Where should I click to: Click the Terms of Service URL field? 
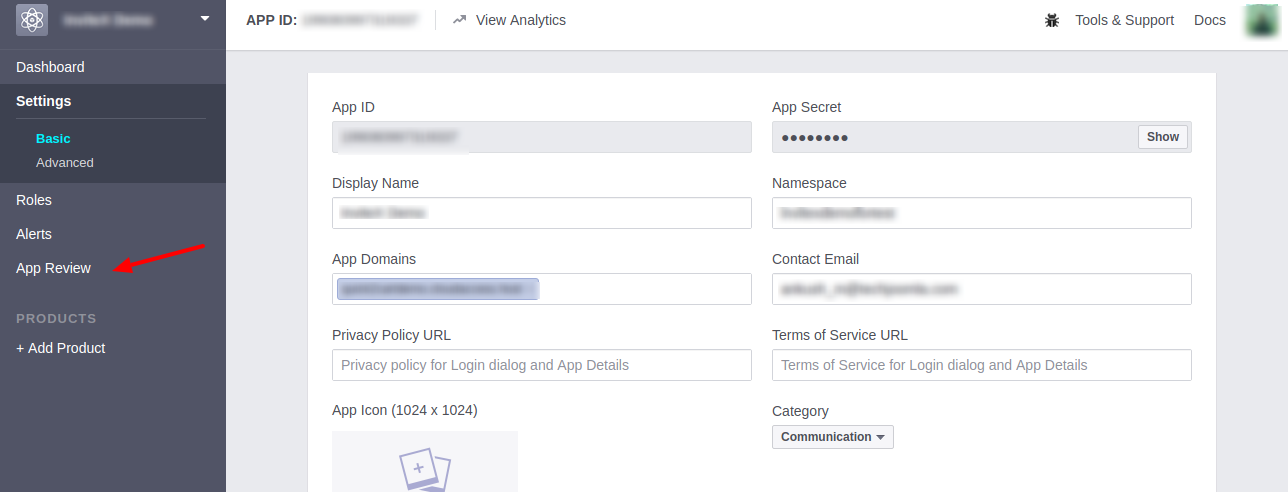pyautogui.click(x=981, y=365)
